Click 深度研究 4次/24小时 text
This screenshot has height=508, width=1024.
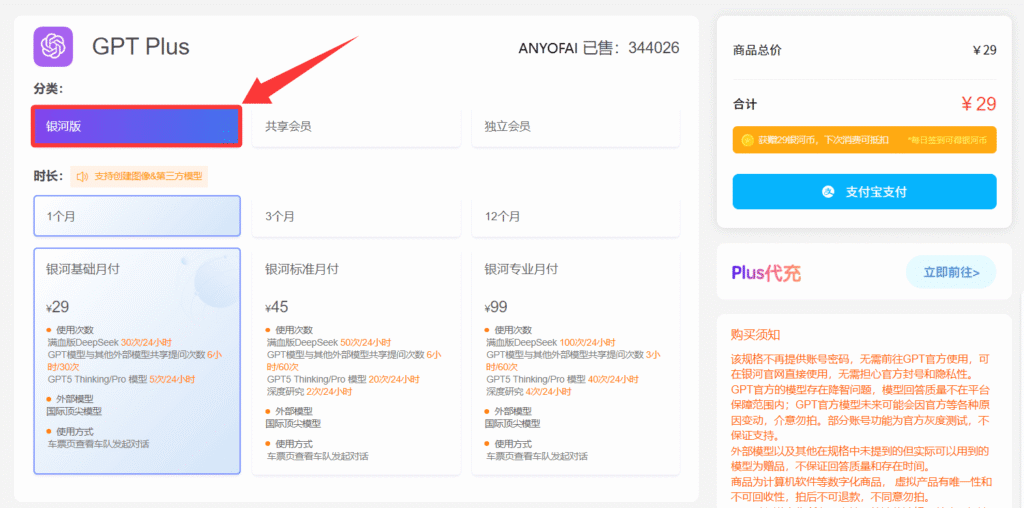[529, 392]
